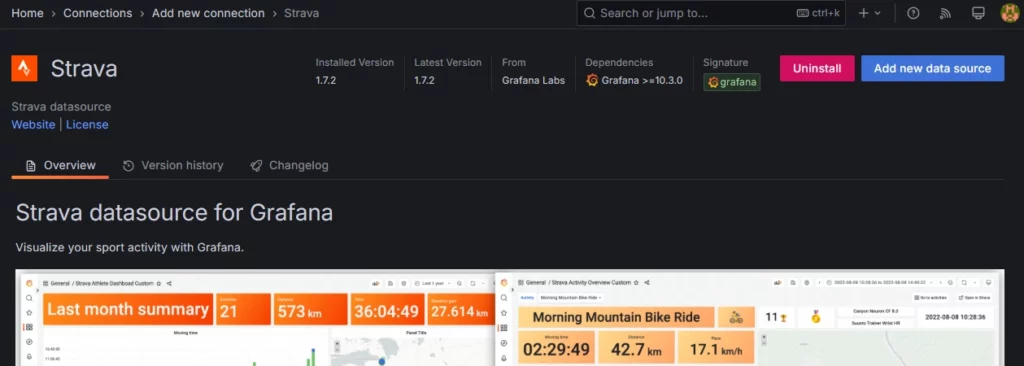Click the Grafana logo beside dependencies
1024x366 pixels.
592,80
